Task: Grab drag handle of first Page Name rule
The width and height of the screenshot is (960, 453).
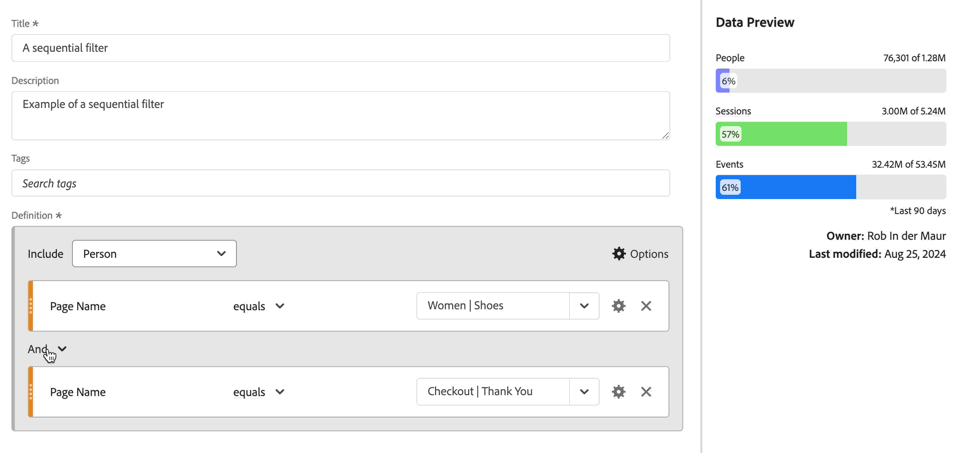Action: 31,306
